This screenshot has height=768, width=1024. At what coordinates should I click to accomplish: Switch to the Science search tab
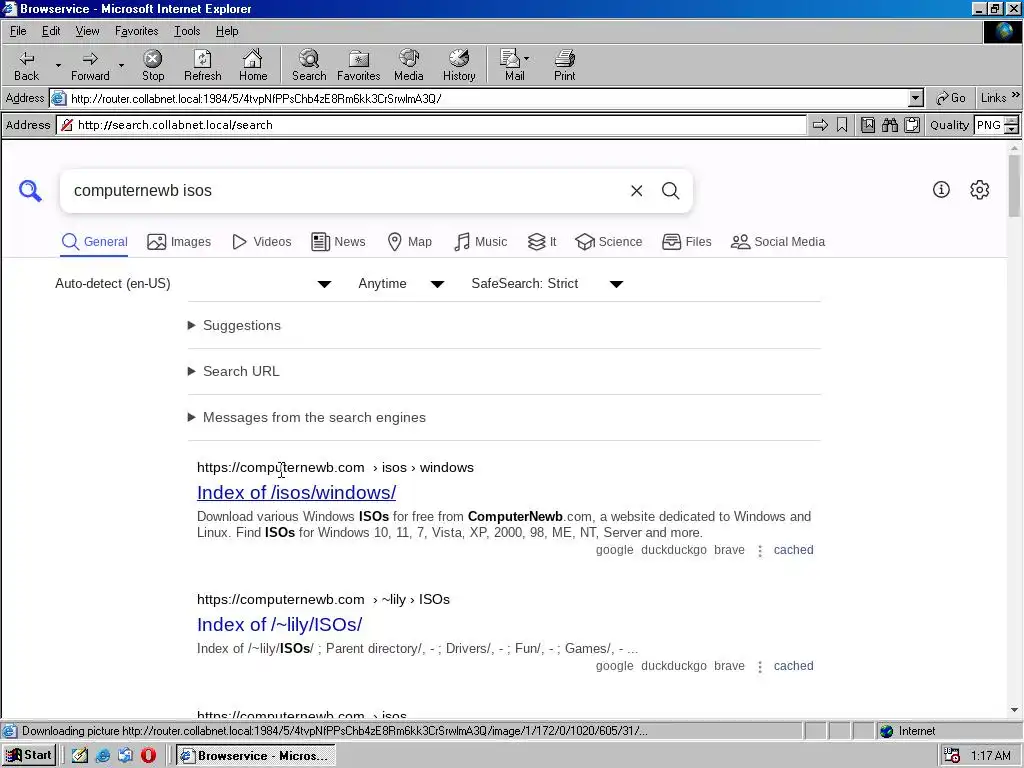(609, 242)
